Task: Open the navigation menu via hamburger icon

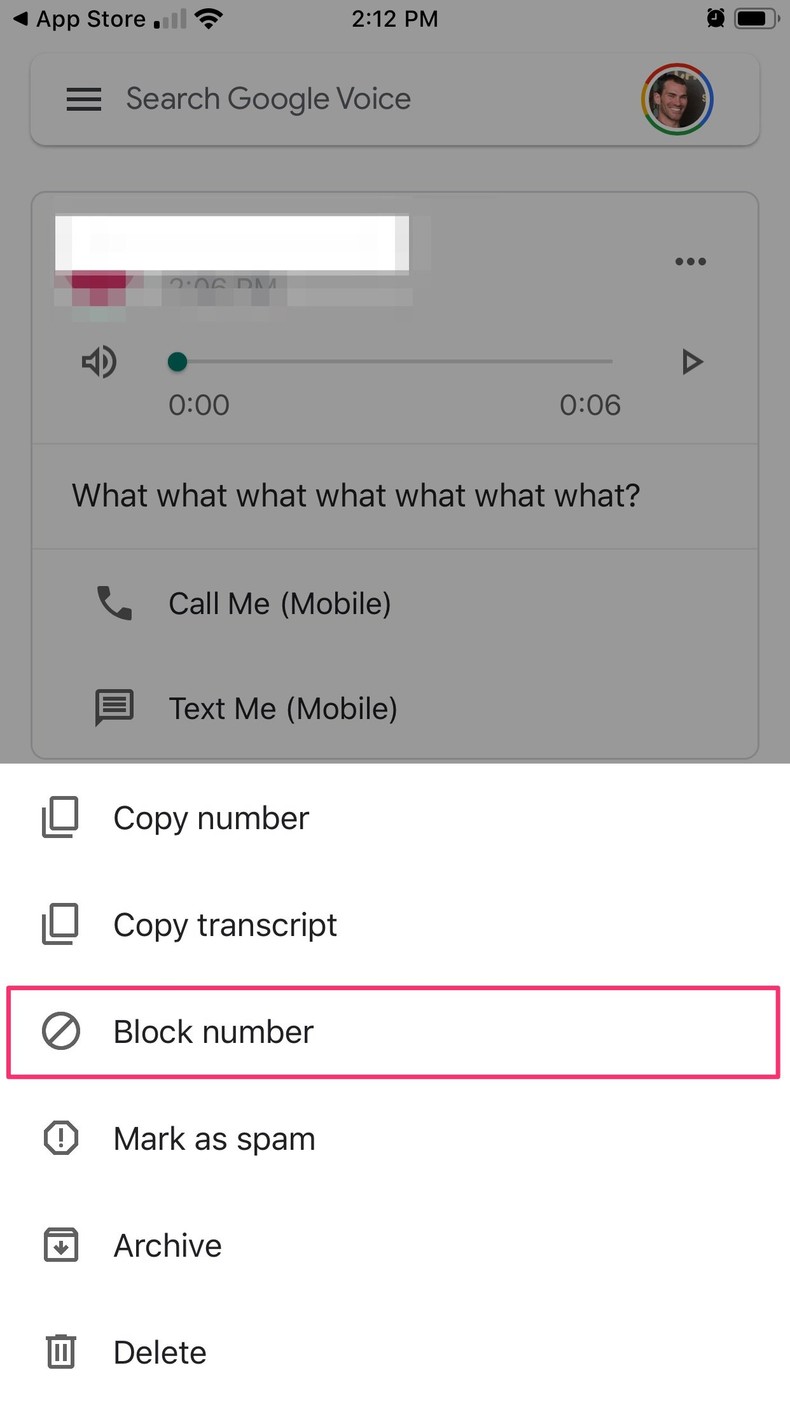Action: (x=84, y=99)
